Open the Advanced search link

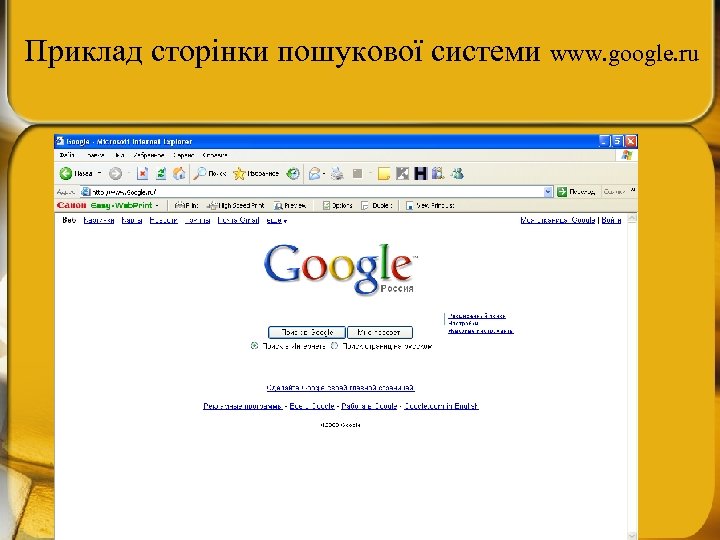pos(477,316)
